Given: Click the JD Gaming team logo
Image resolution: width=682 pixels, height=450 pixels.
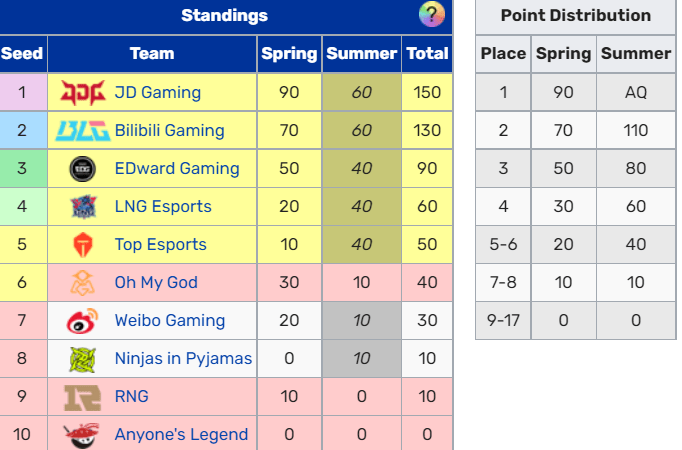Looking at the screenshot, I should (81, 93).
